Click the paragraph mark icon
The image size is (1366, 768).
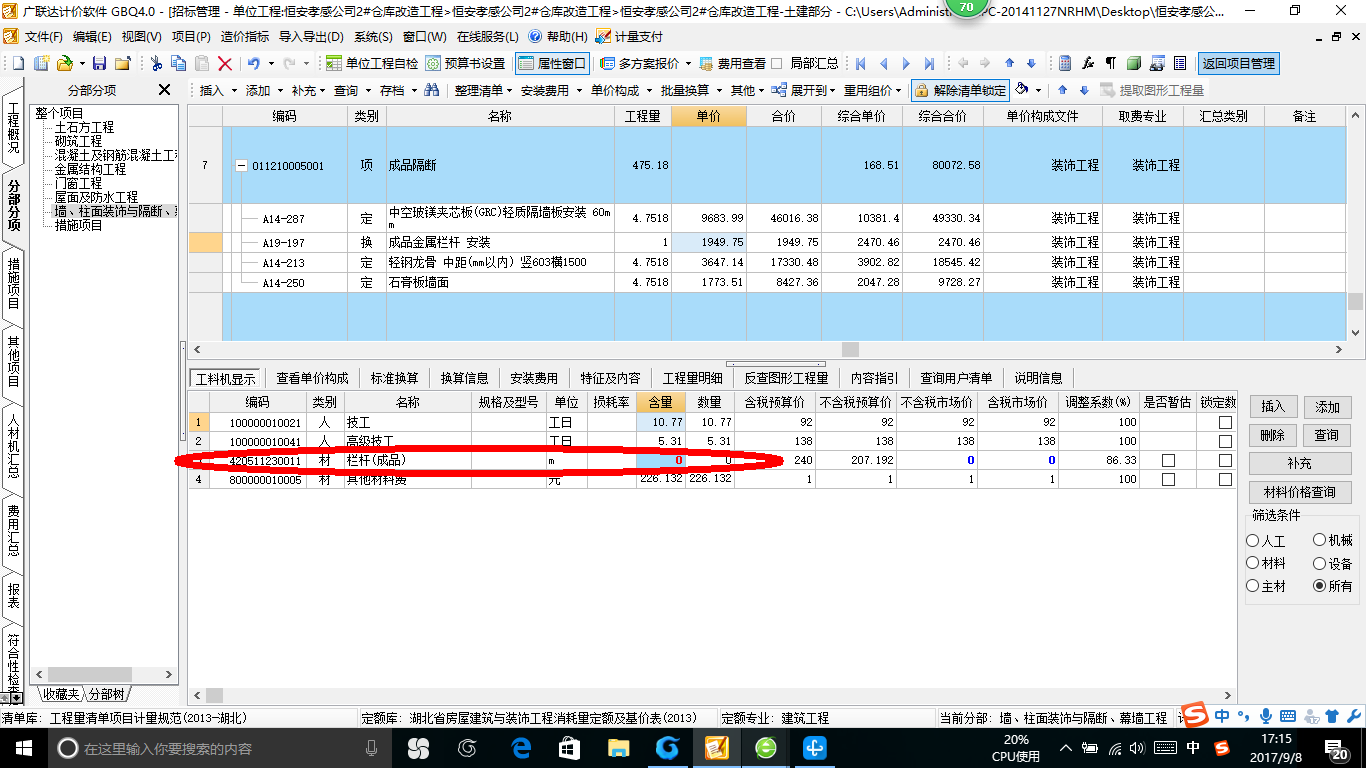tap(1111, 63)
